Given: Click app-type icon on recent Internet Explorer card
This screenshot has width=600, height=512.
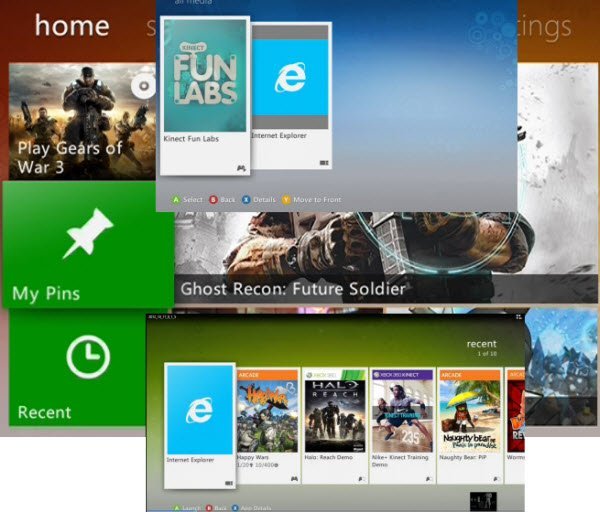Looking at the screenshot, I should [228, 483].
